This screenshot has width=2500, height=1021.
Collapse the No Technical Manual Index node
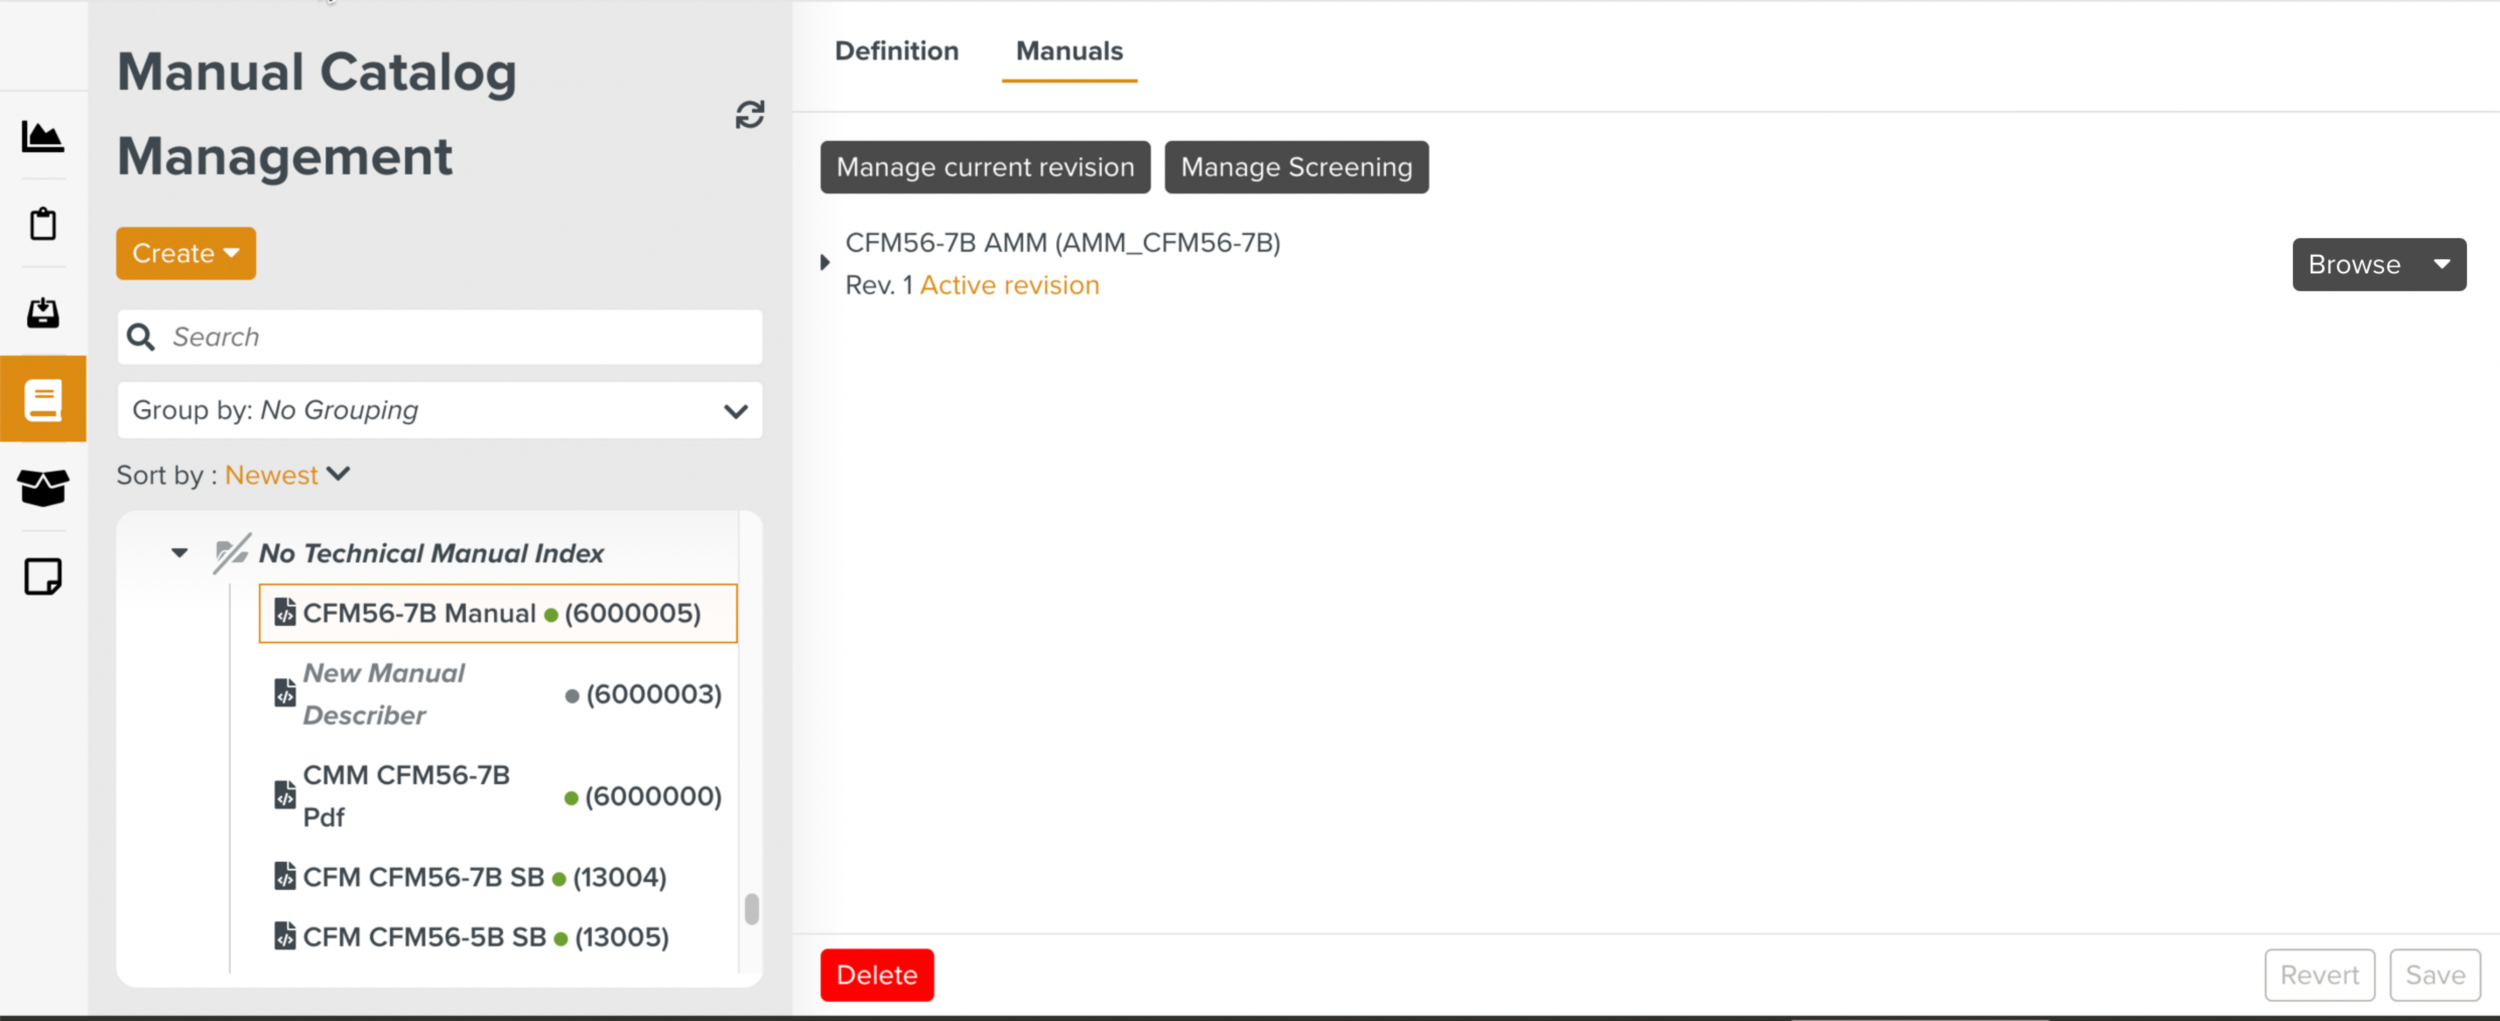(180, 553)
